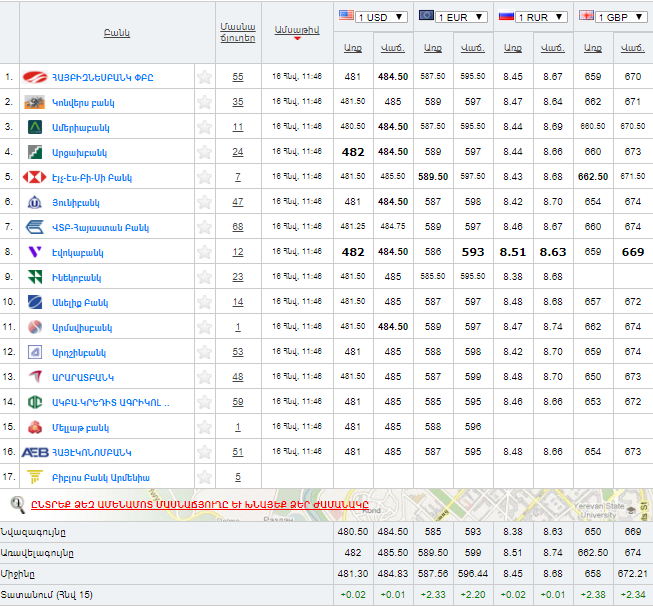
Task: Toggle favorite star for ՀԱՅԲԻԶՆԵՍԲԱՆԿ
Action: [x=204, y=77]
